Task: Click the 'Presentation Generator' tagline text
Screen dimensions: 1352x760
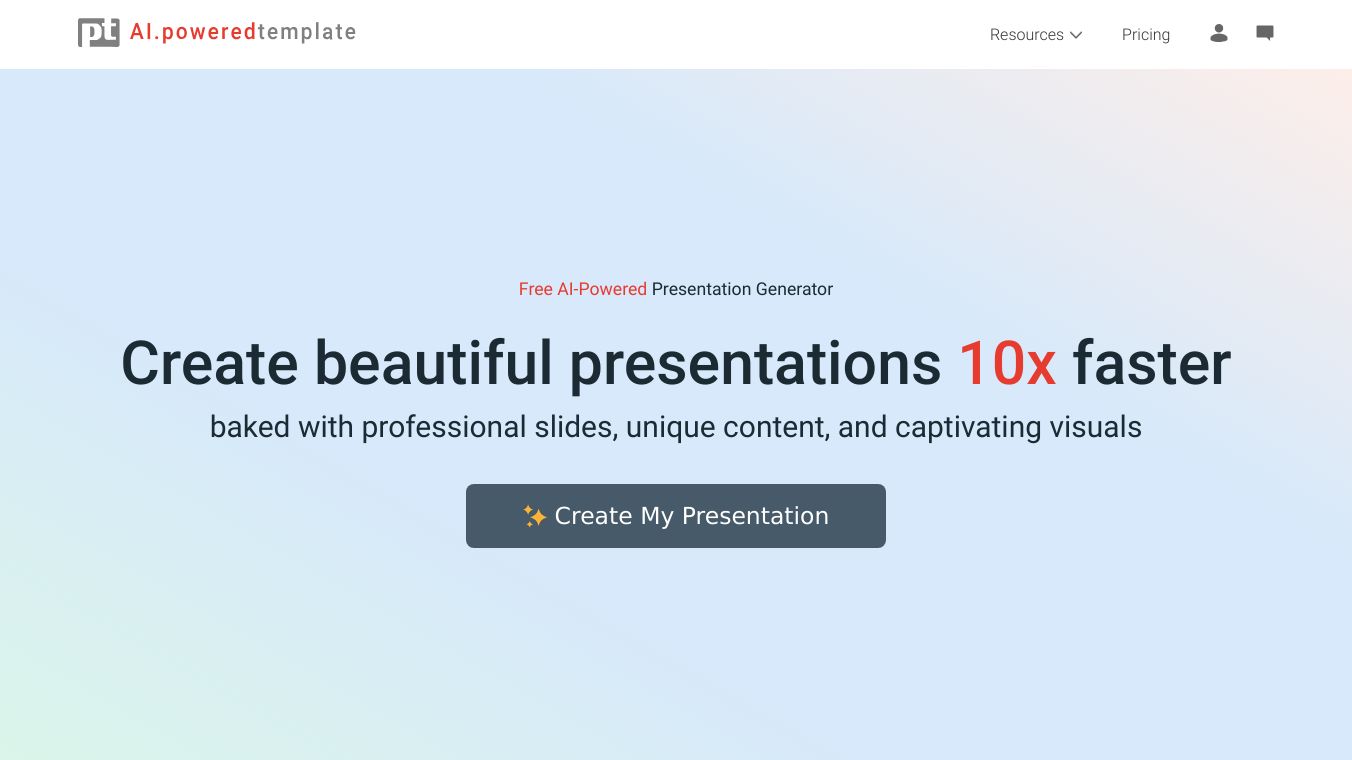Action: (742, 289)
